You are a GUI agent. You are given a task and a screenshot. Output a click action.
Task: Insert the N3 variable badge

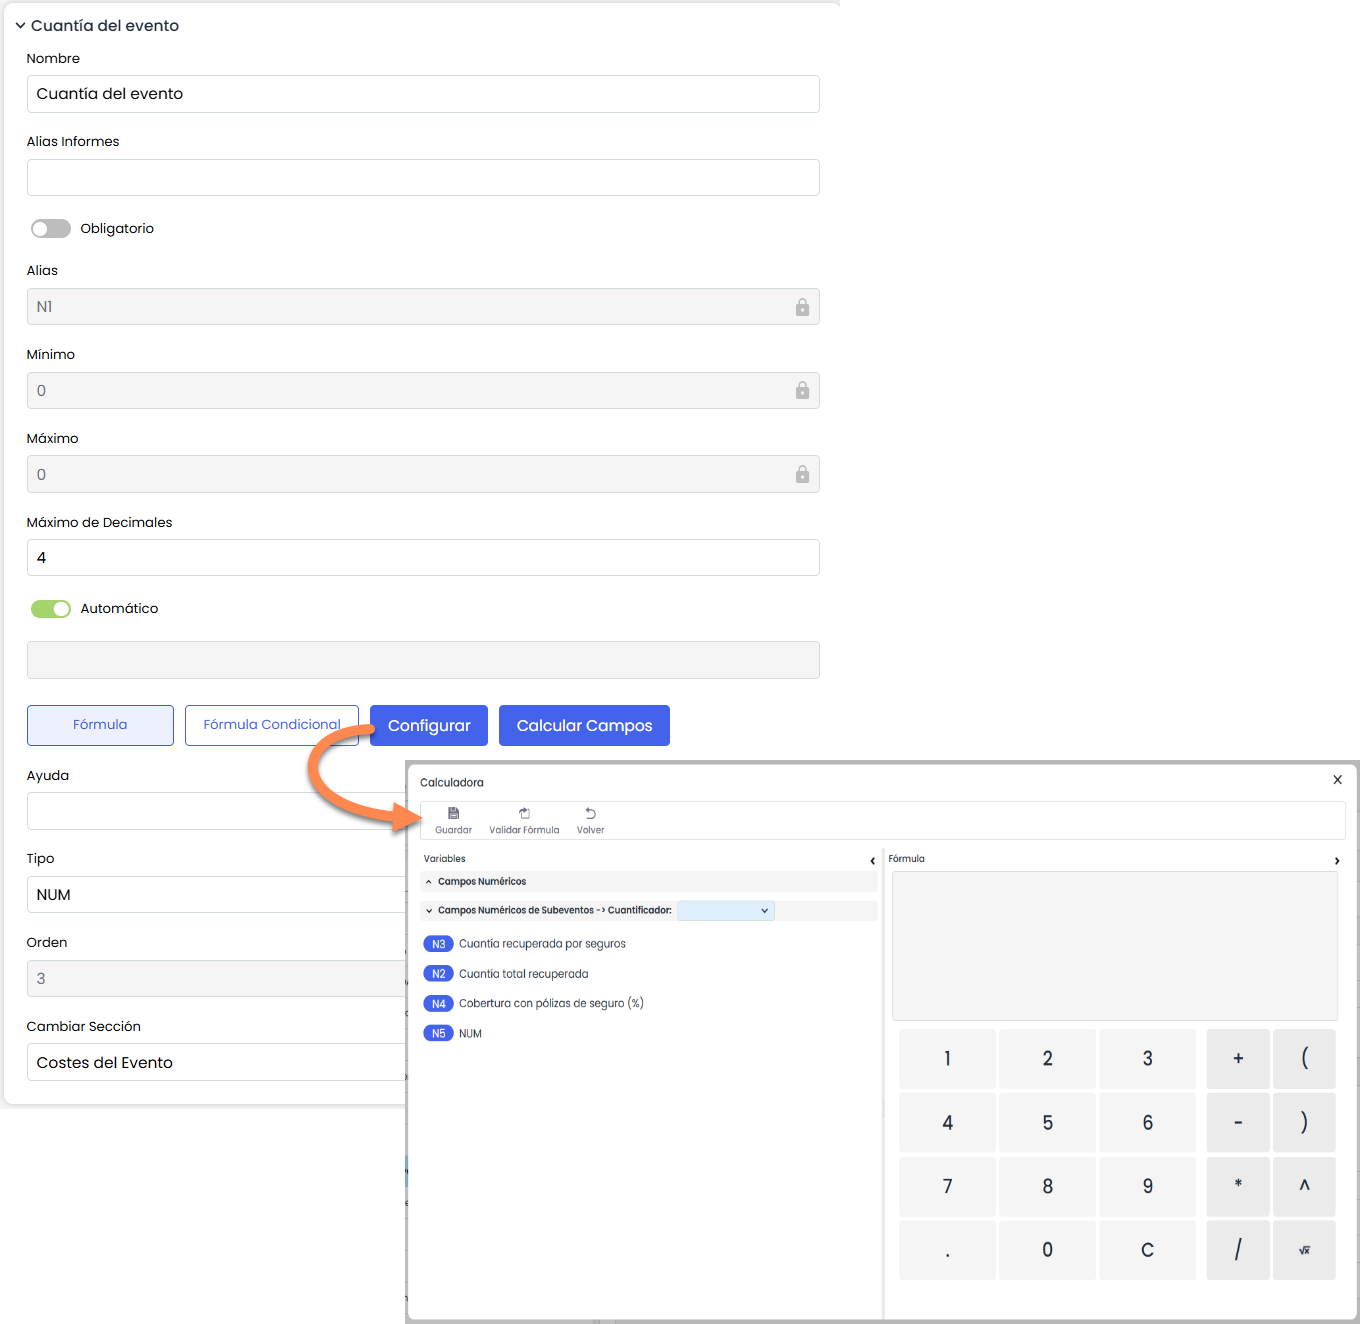point(438,944)
